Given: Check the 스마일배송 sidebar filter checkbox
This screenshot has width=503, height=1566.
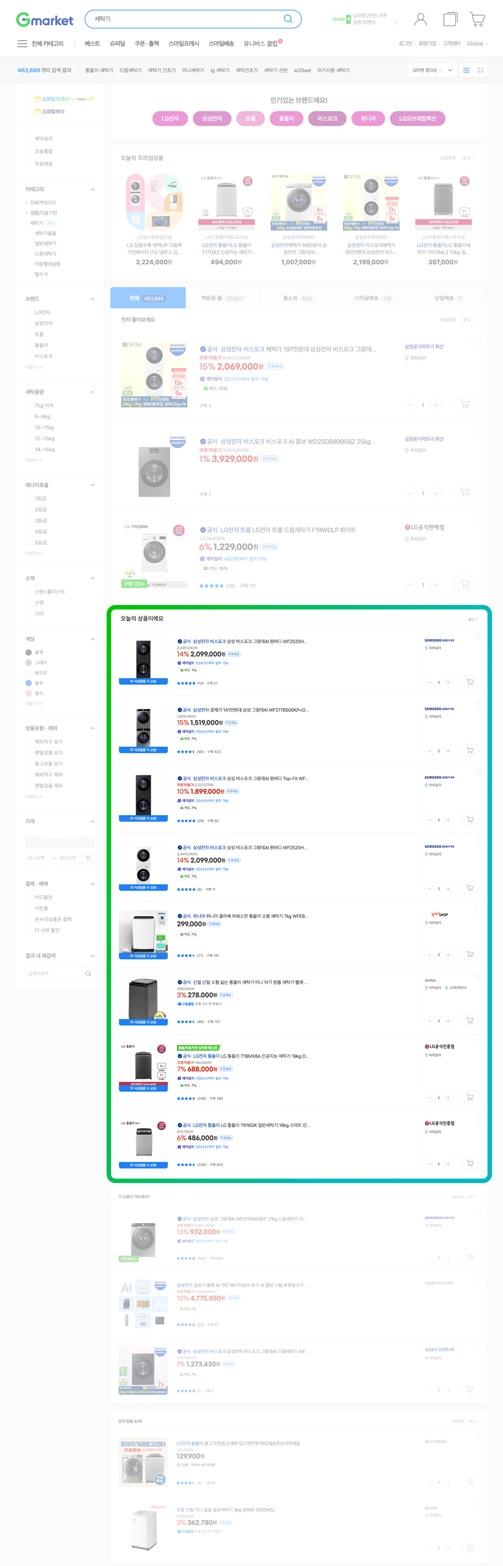Looking at the screenshot, I should point(28,111).
